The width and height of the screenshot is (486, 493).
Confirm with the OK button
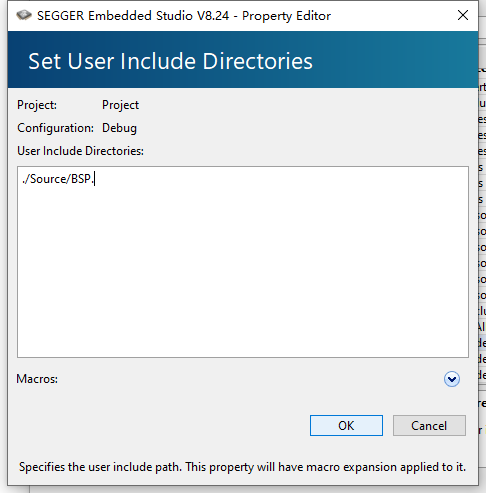tap(346, 425)
